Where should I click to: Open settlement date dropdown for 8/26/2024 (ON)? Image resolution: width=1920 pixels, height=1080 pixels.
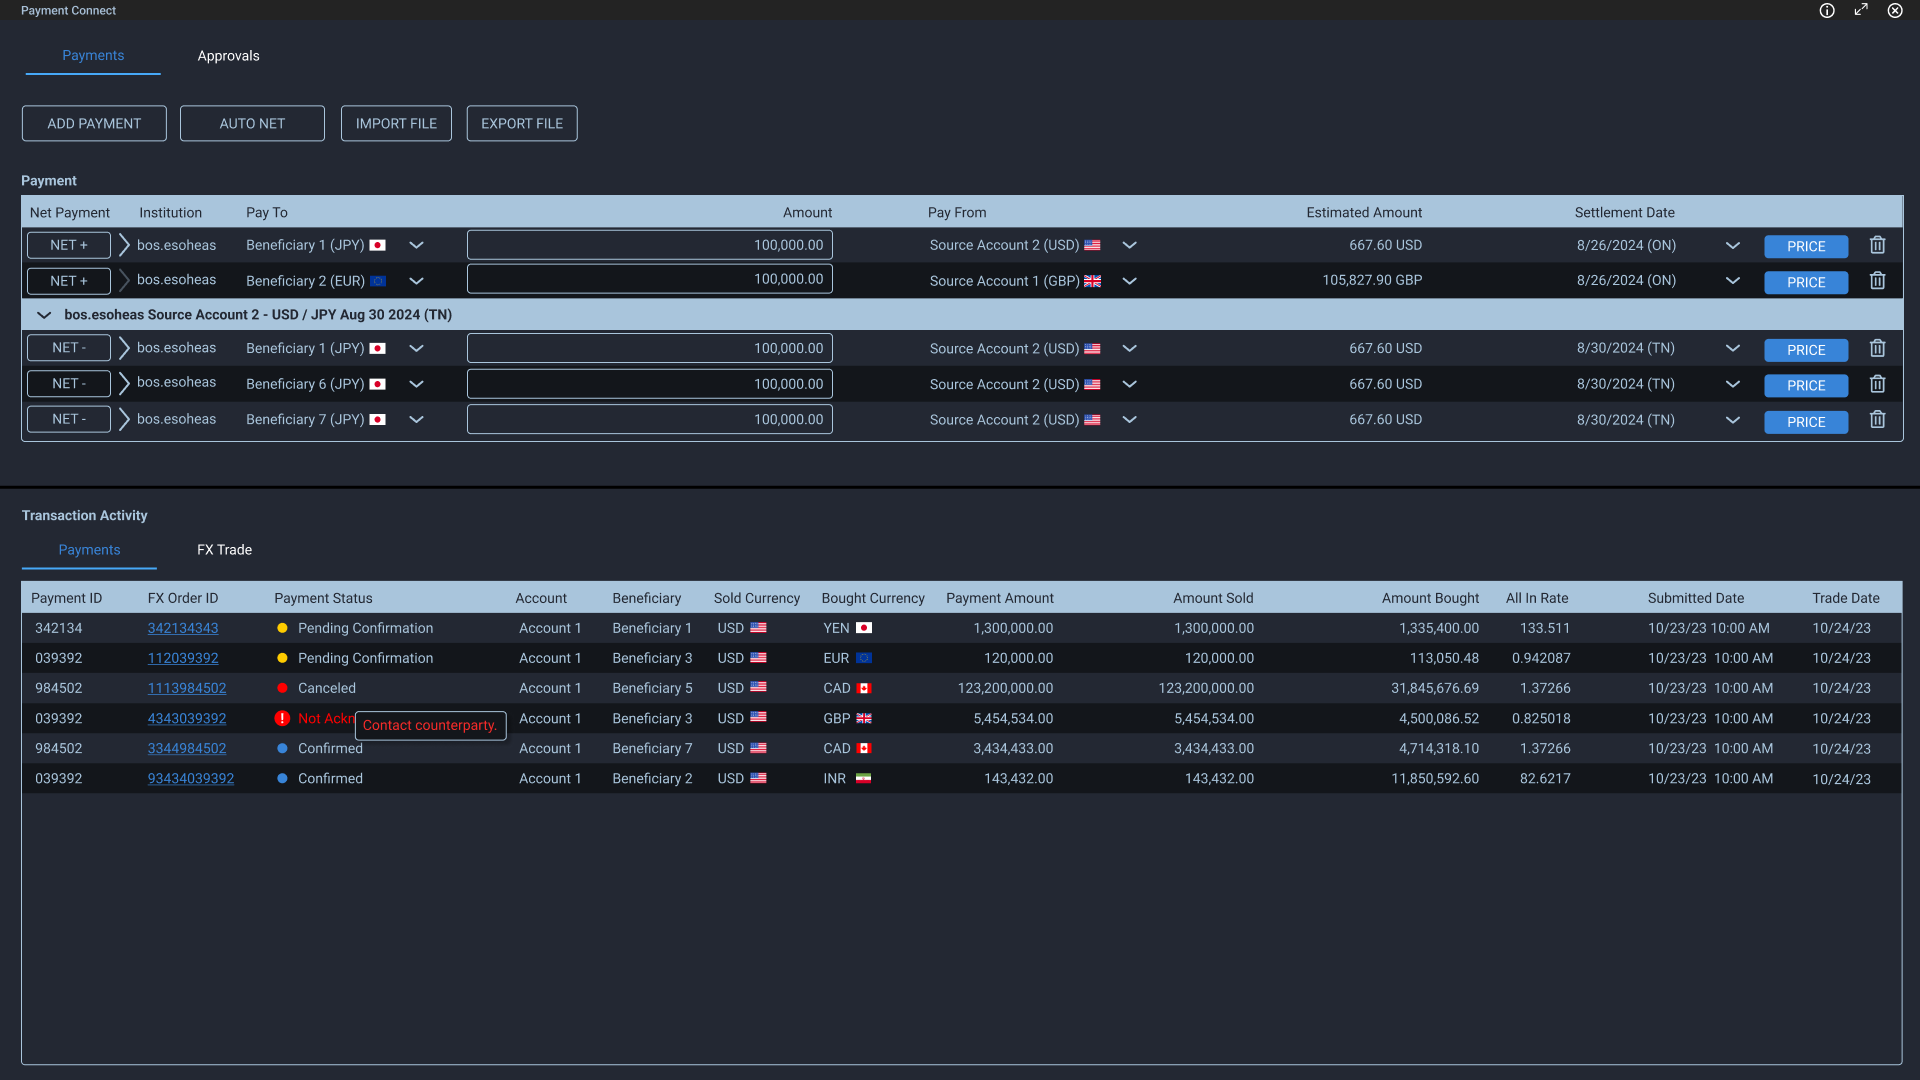(1733, 244)
